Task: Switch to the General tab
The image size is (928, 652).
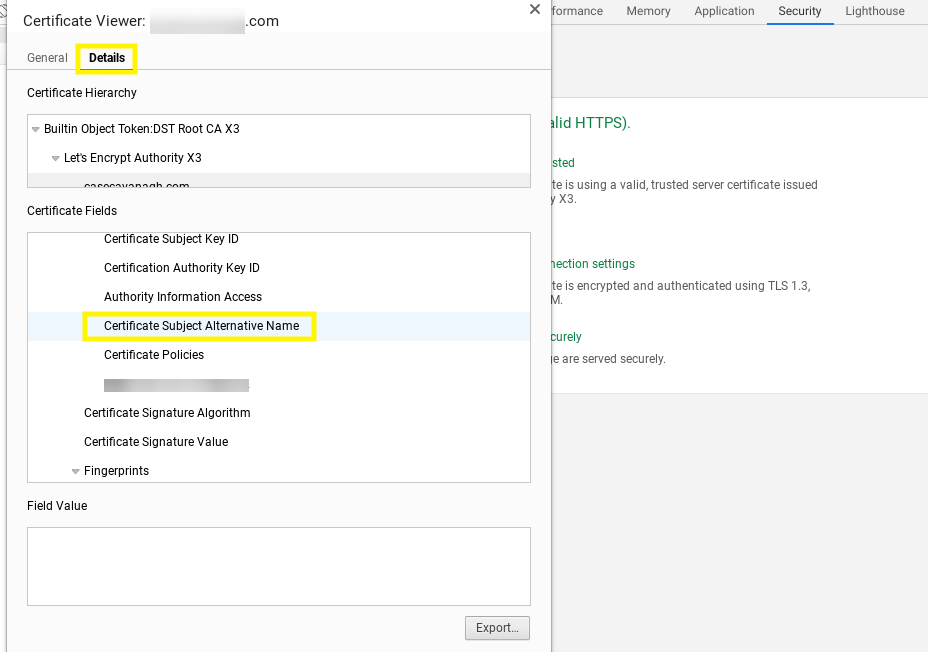Action: [47, 58]
